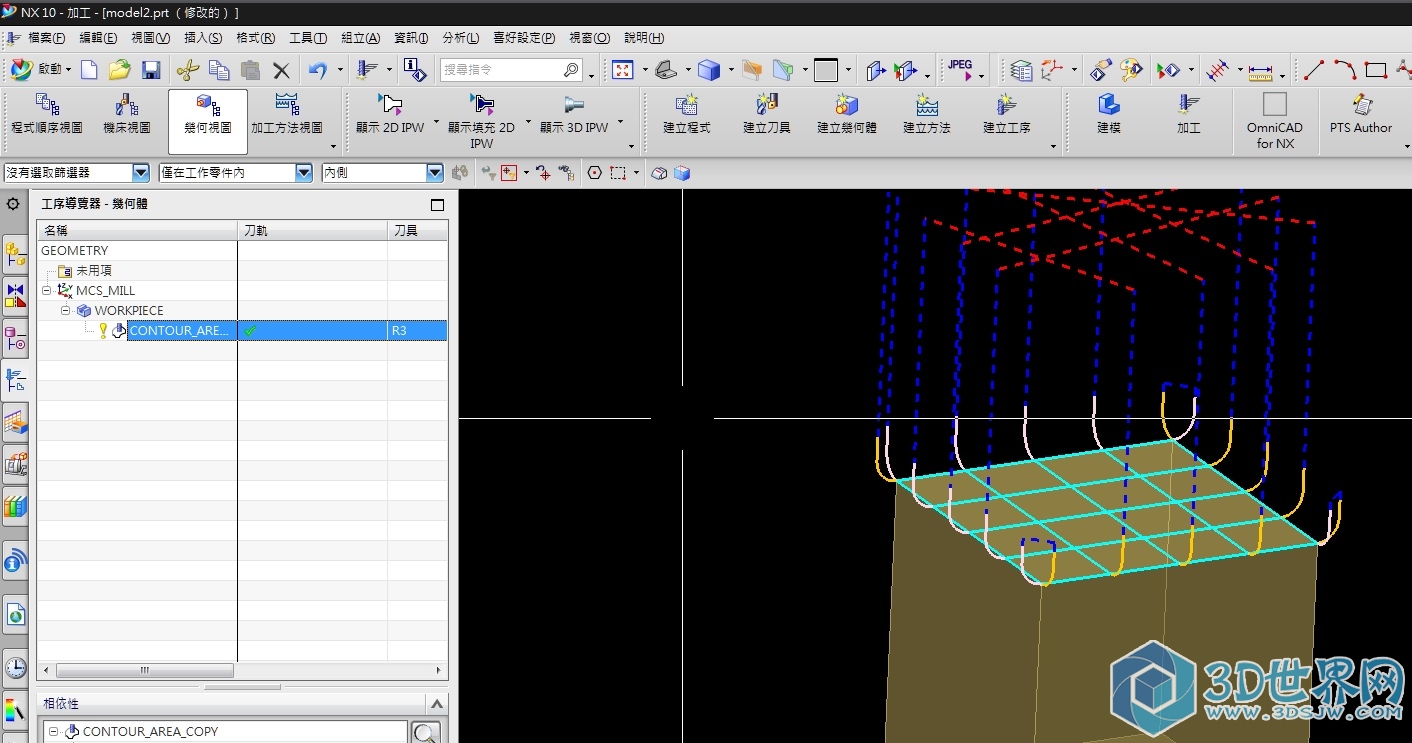Open the history clock sidebar tab
The width and height of the screenshot is (1412, 743).
point(15,667)
